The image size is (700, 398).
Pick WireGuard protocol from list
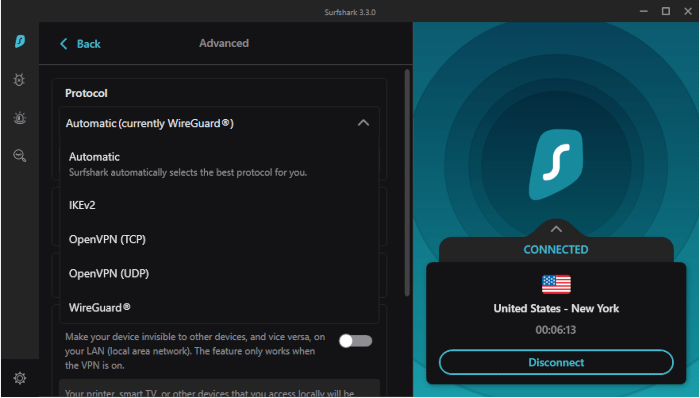(219, 308)
